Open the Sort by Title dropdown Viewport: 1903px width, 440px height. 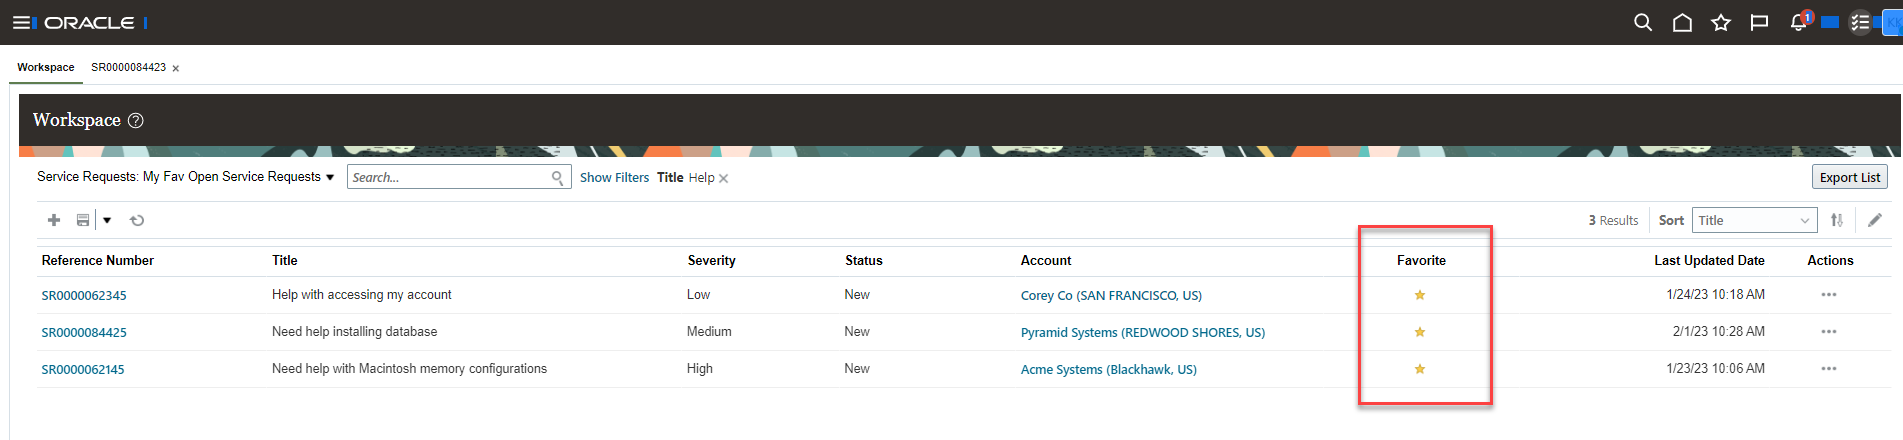(x=1754, y=220)
